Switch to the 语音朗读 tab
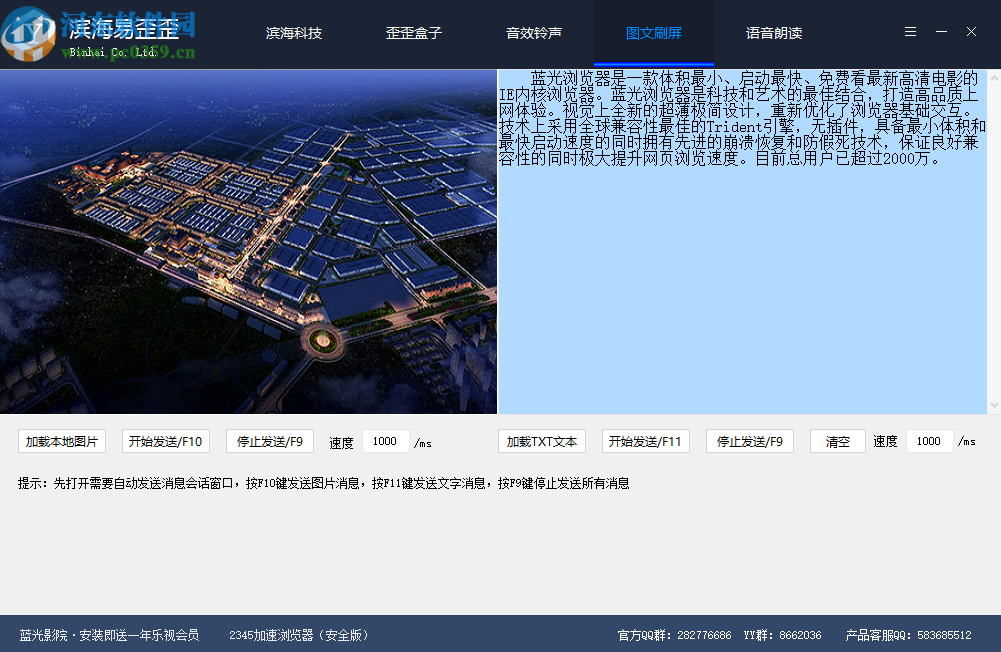1001x652 pixels. pos(775,32)
